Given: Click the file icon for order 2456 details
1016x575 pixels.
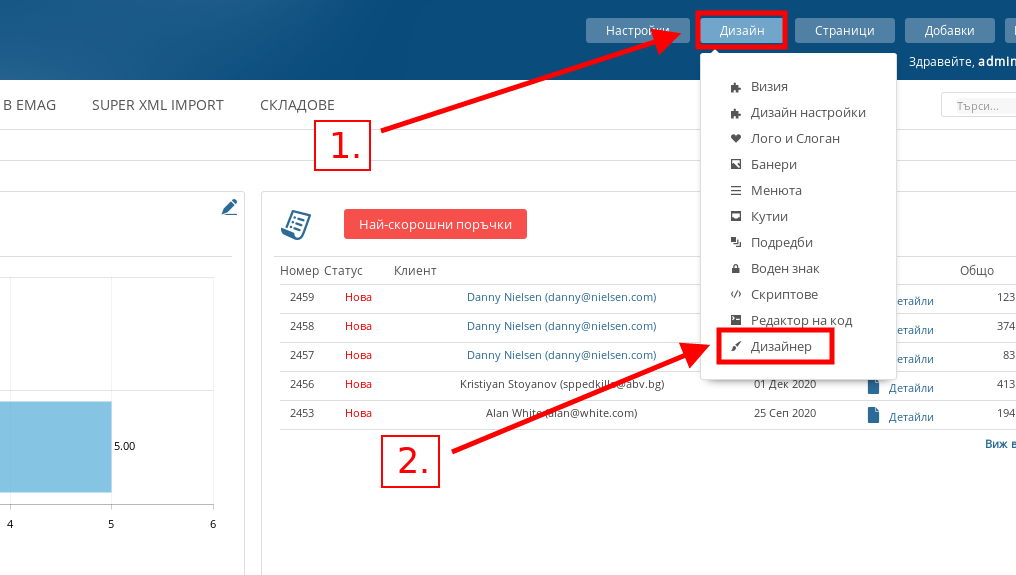Looking at the screenshot, I should [873, 387].
